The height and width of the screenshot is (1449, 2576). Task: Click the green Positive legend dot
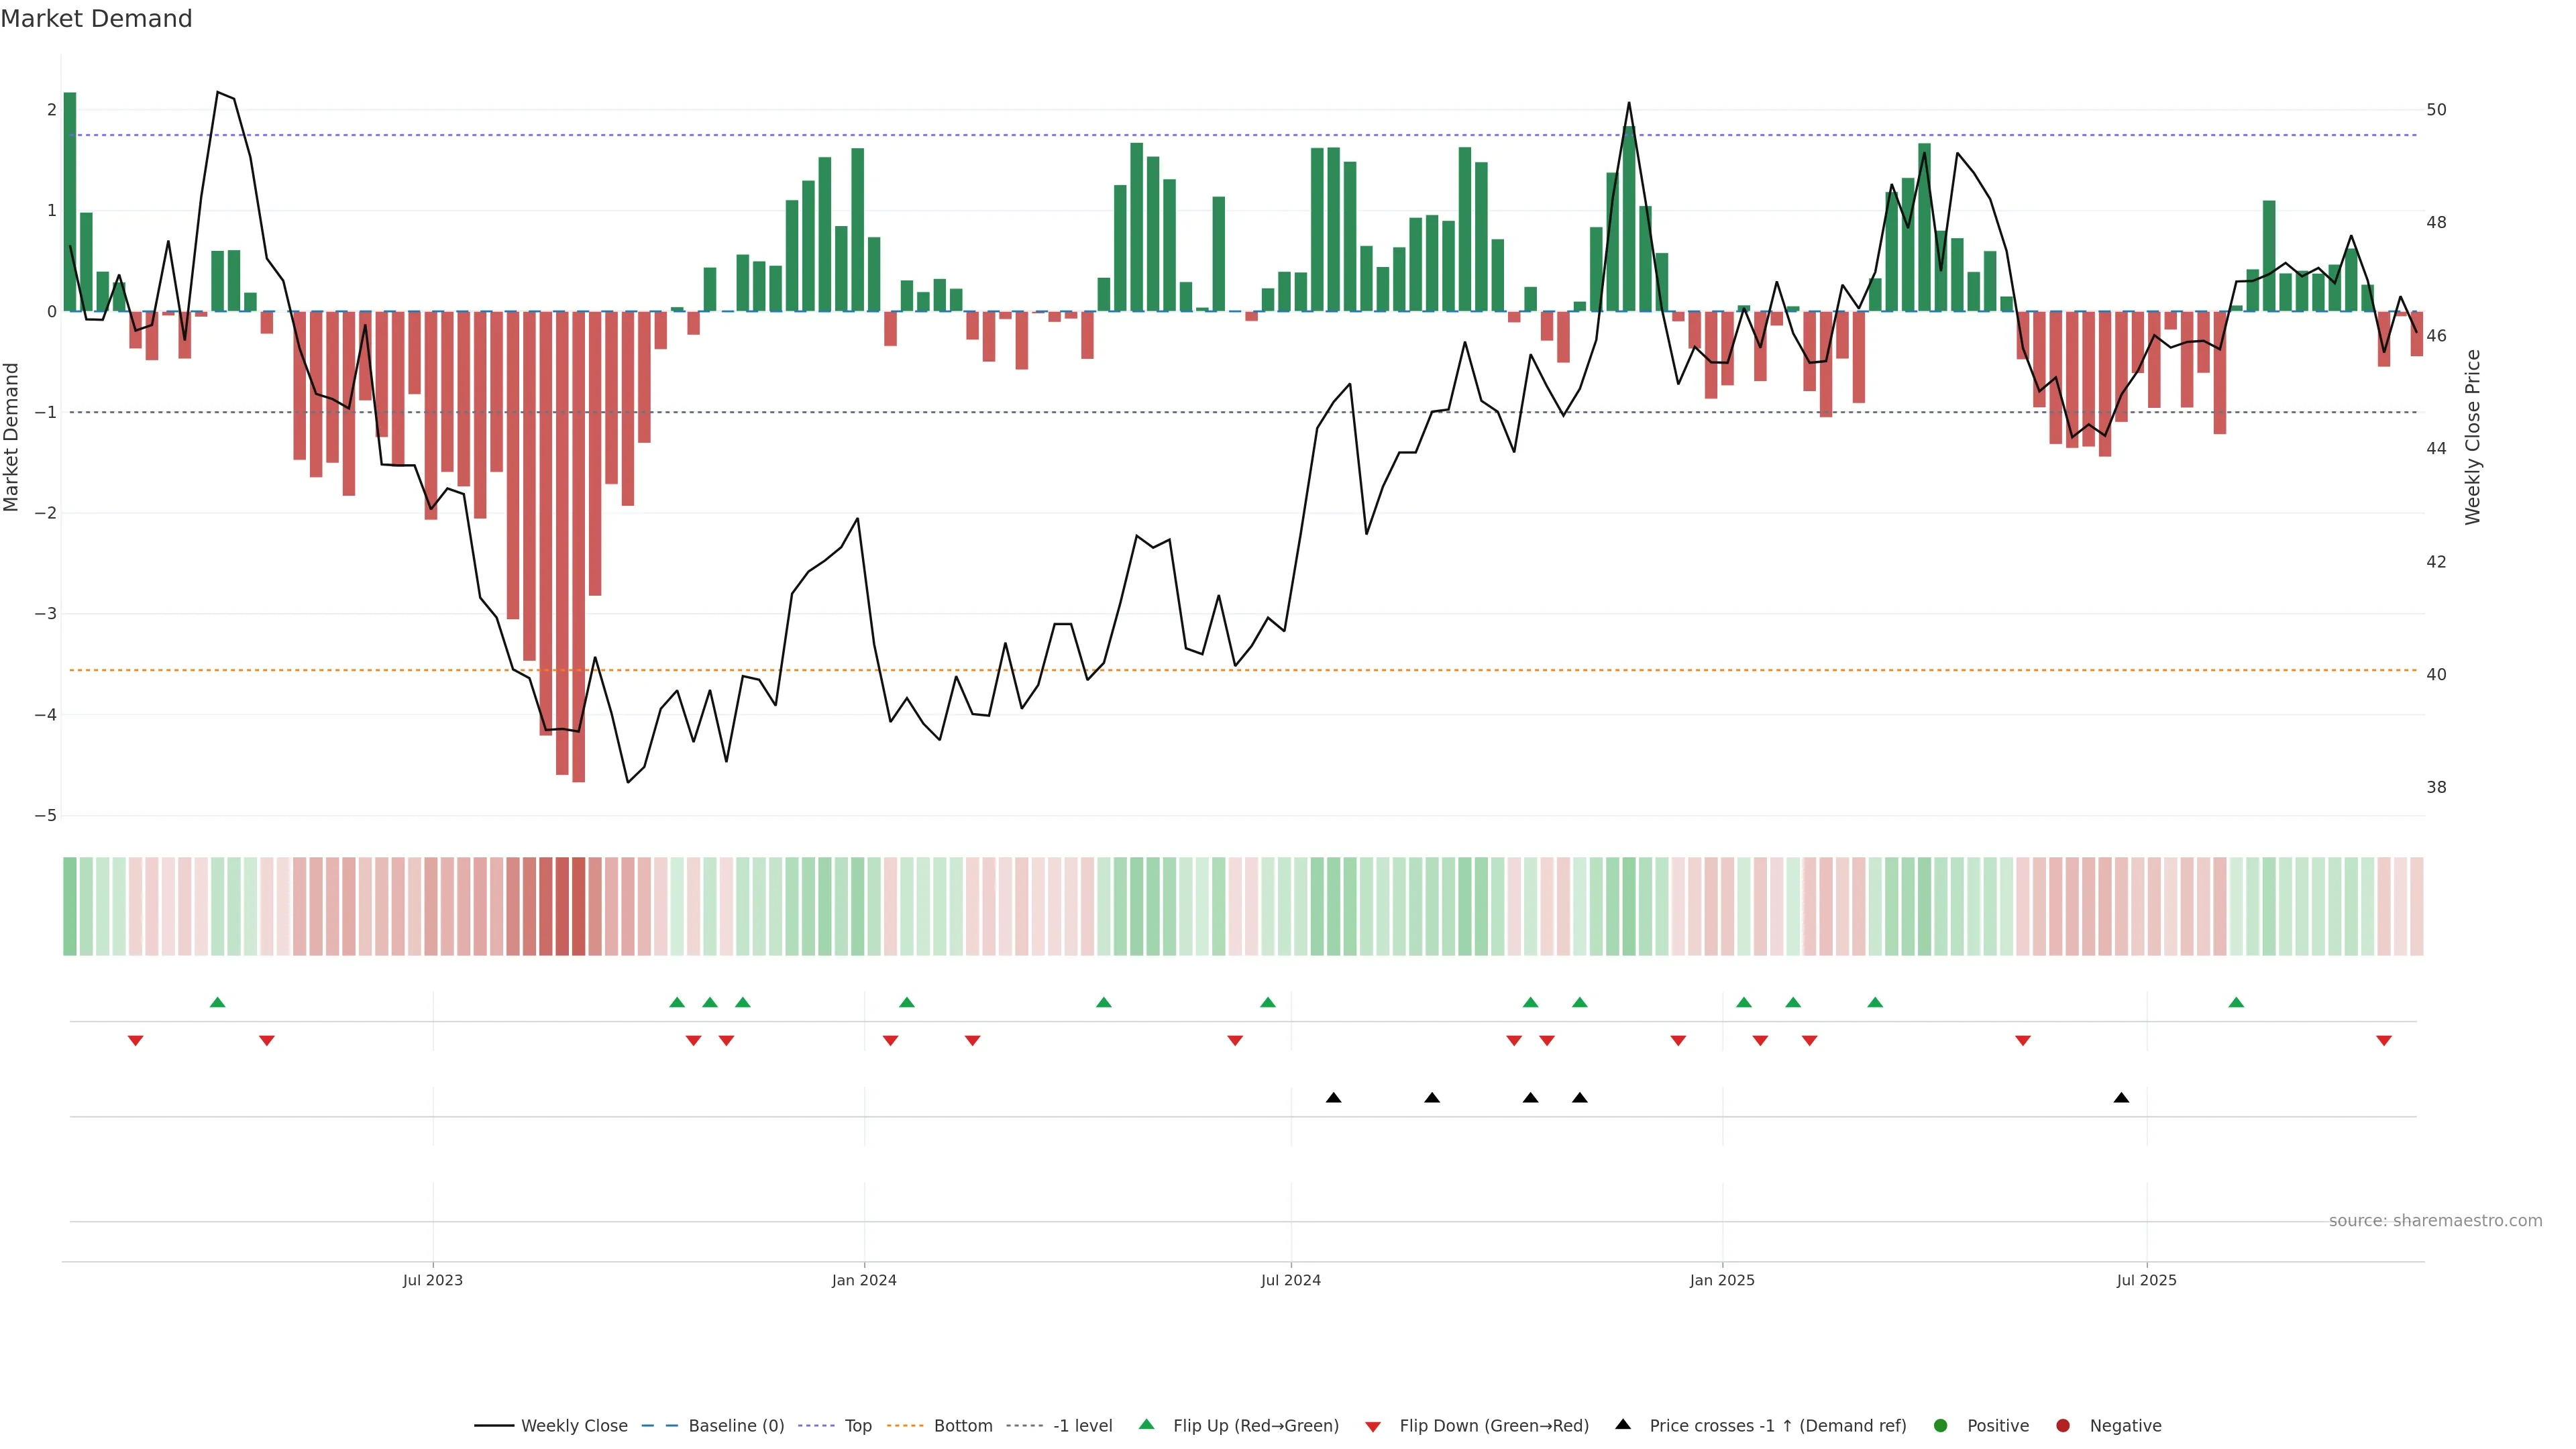[x=1941, y=1426]
